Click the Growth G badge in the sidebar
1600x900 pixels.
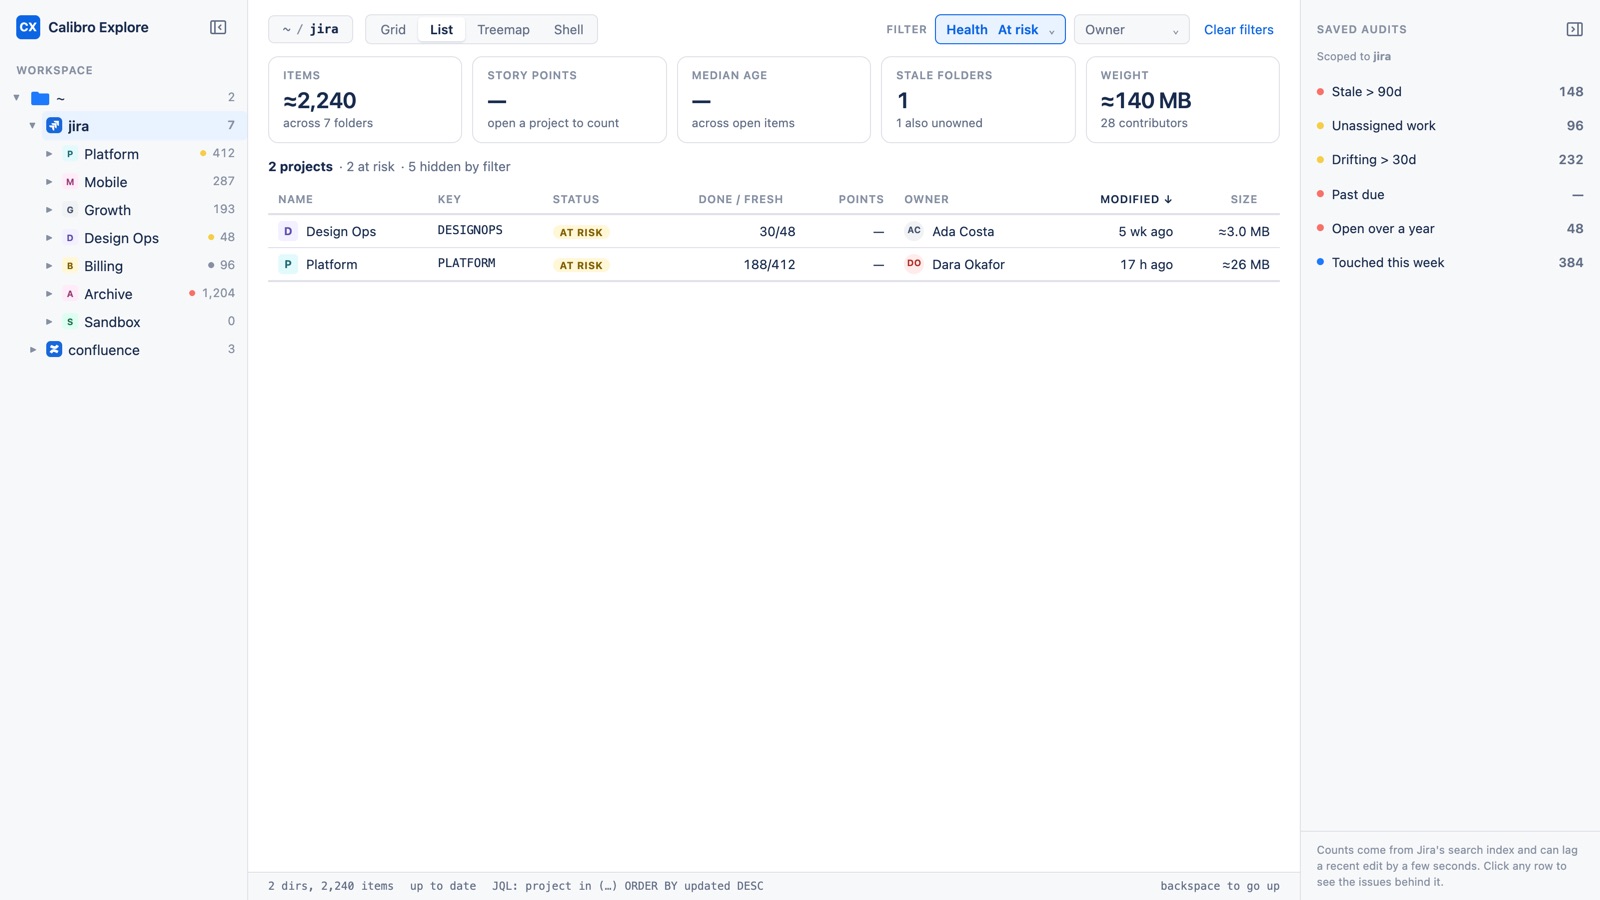[x=70, y=210]
